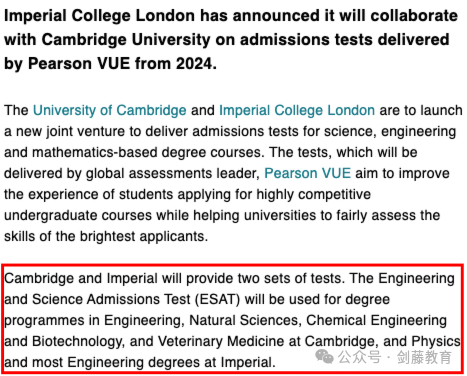Follow the Pearson VUE teal hyperlink
467x376 pixels.
coord(307,173)
